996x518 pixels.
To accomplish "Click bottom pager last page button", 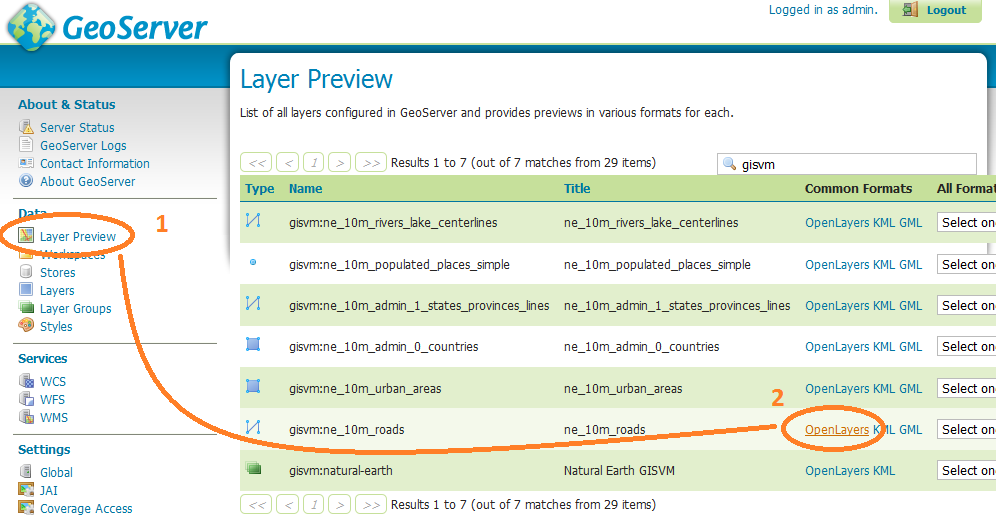I will [x=371, y=505].
